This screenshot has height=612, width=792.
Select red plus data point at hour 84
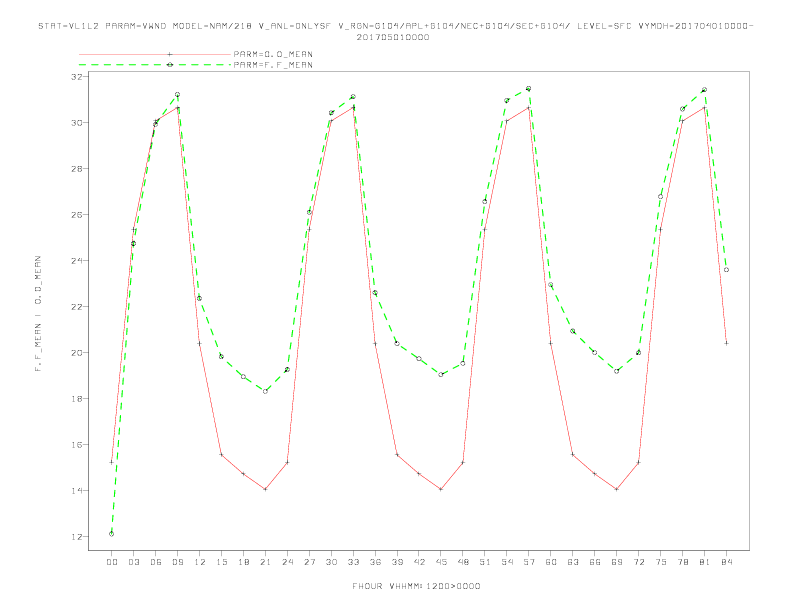(x=726, y=343)
